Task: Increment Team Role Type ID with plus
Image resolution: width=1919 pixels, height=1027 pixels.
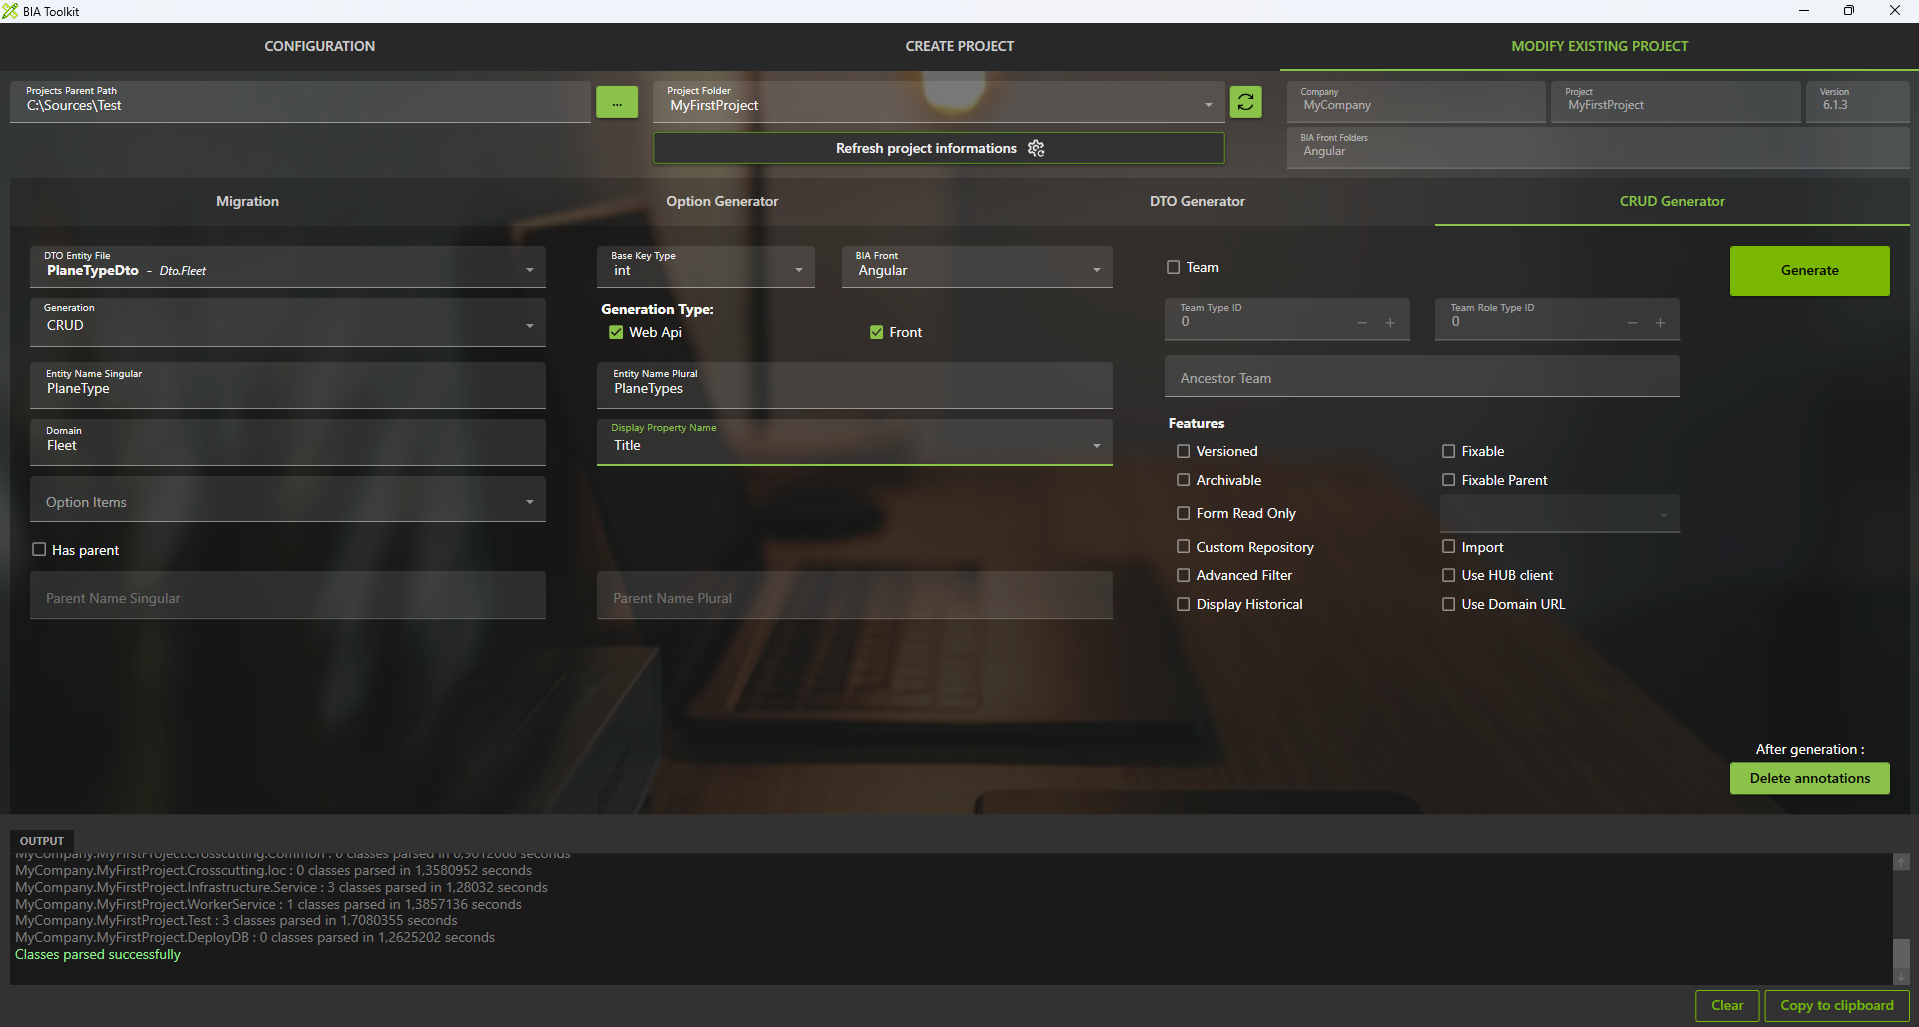Action: coord(1660,322)
